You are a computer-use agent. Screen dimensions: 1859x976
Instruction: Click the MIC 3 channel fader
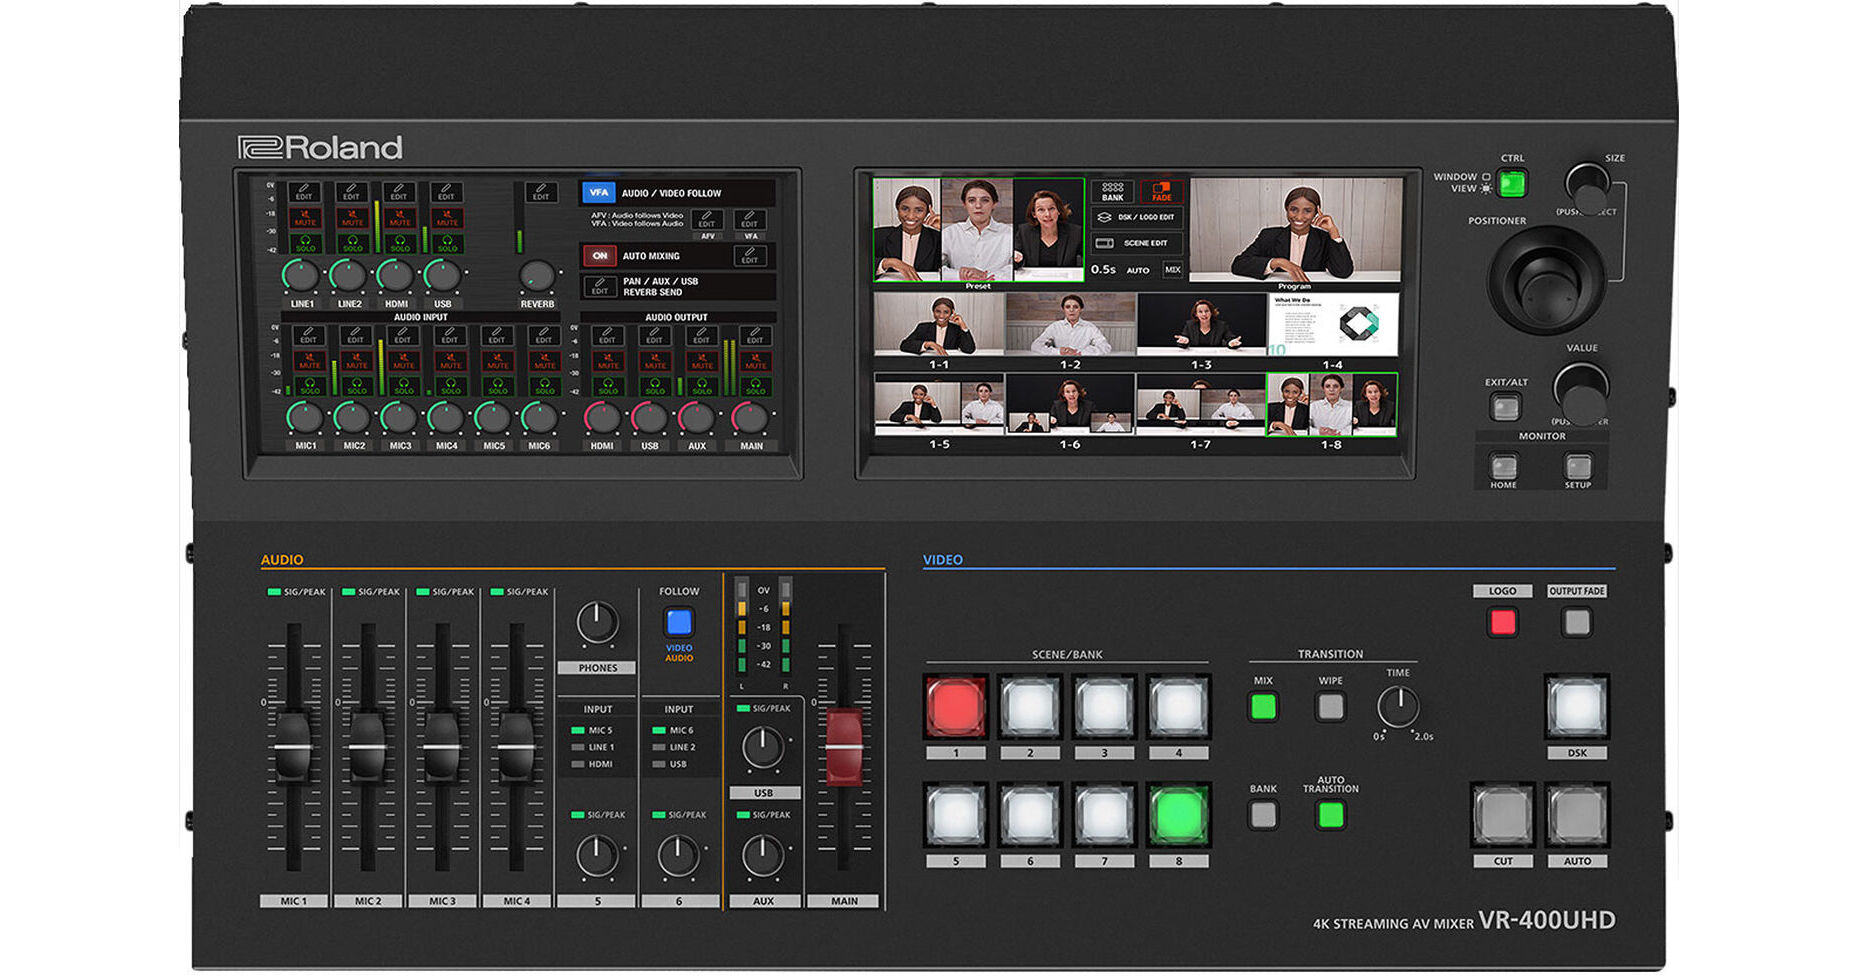(442, 746)
